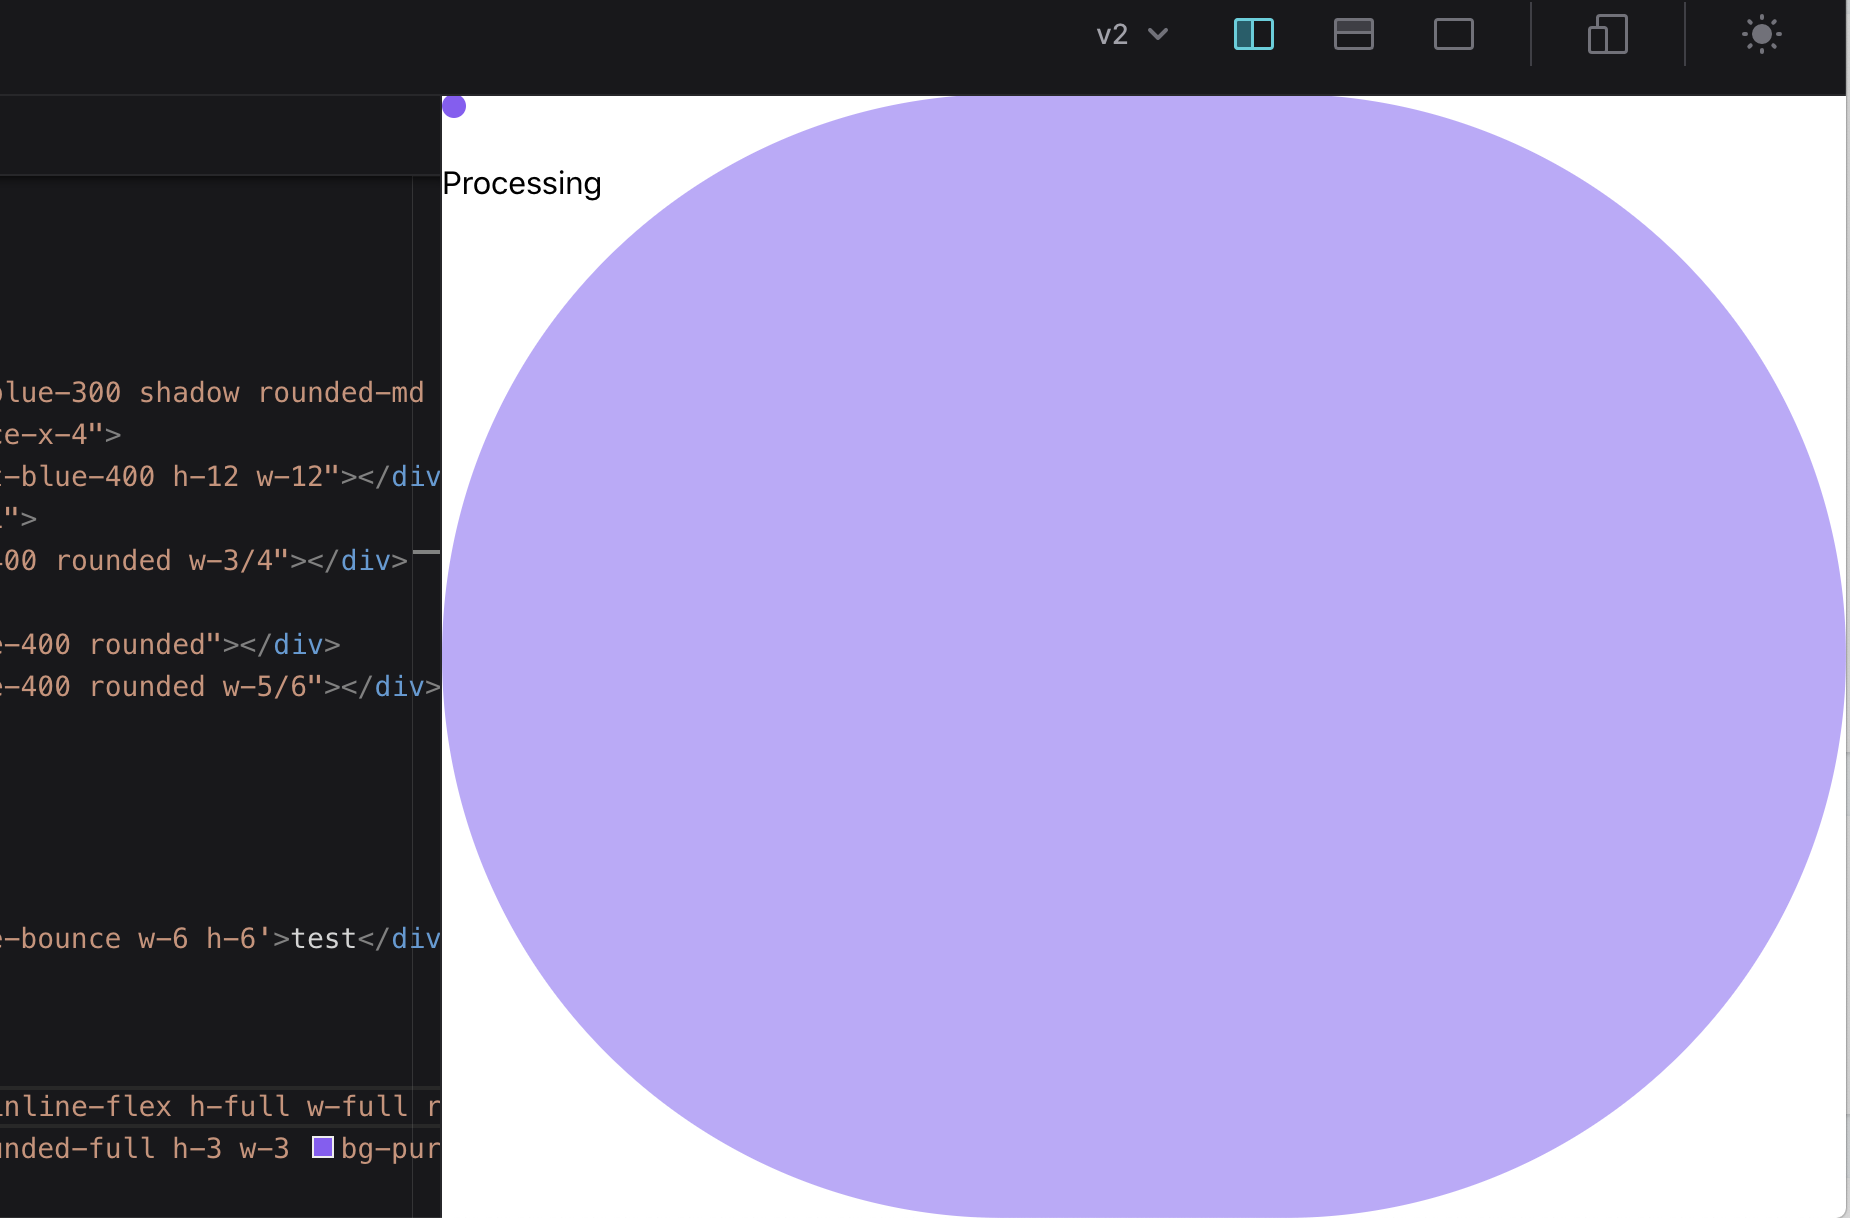Viewport: 1850px width, 1218px height.
Task: Expand the chevron beside the v2 label
Action: coord(1158,34)
